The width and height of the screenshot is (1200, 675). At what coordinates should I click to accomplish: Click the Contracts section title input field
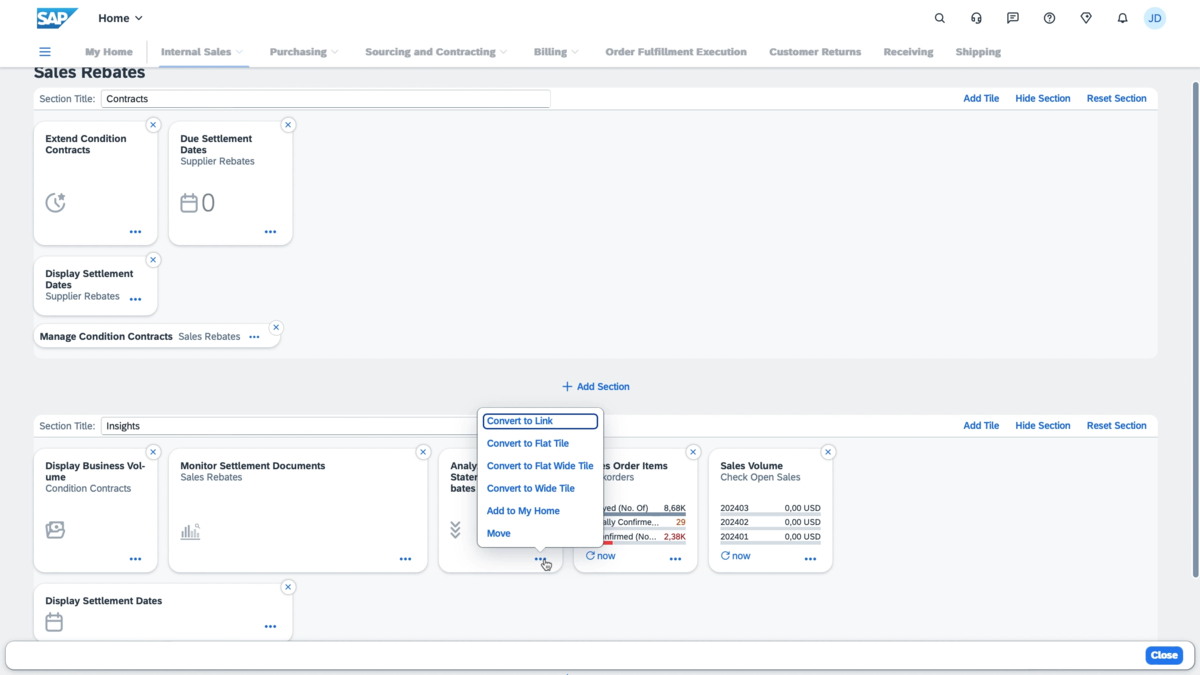coord(324,98)
